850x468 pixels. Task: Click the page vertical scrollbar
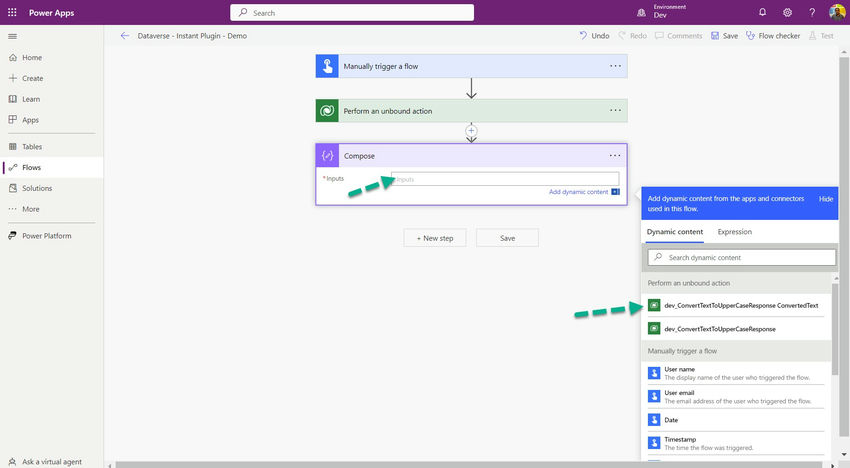coord(843,249)
